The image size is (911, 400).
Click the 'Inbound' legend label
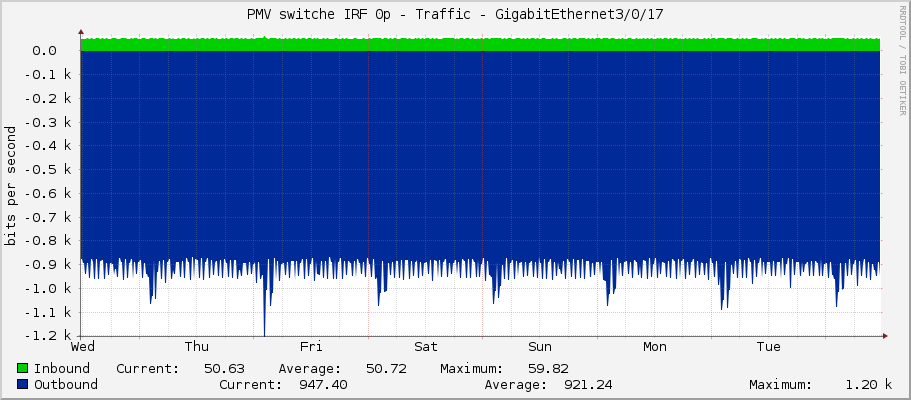pyautogui.click(x=62, y=368)
